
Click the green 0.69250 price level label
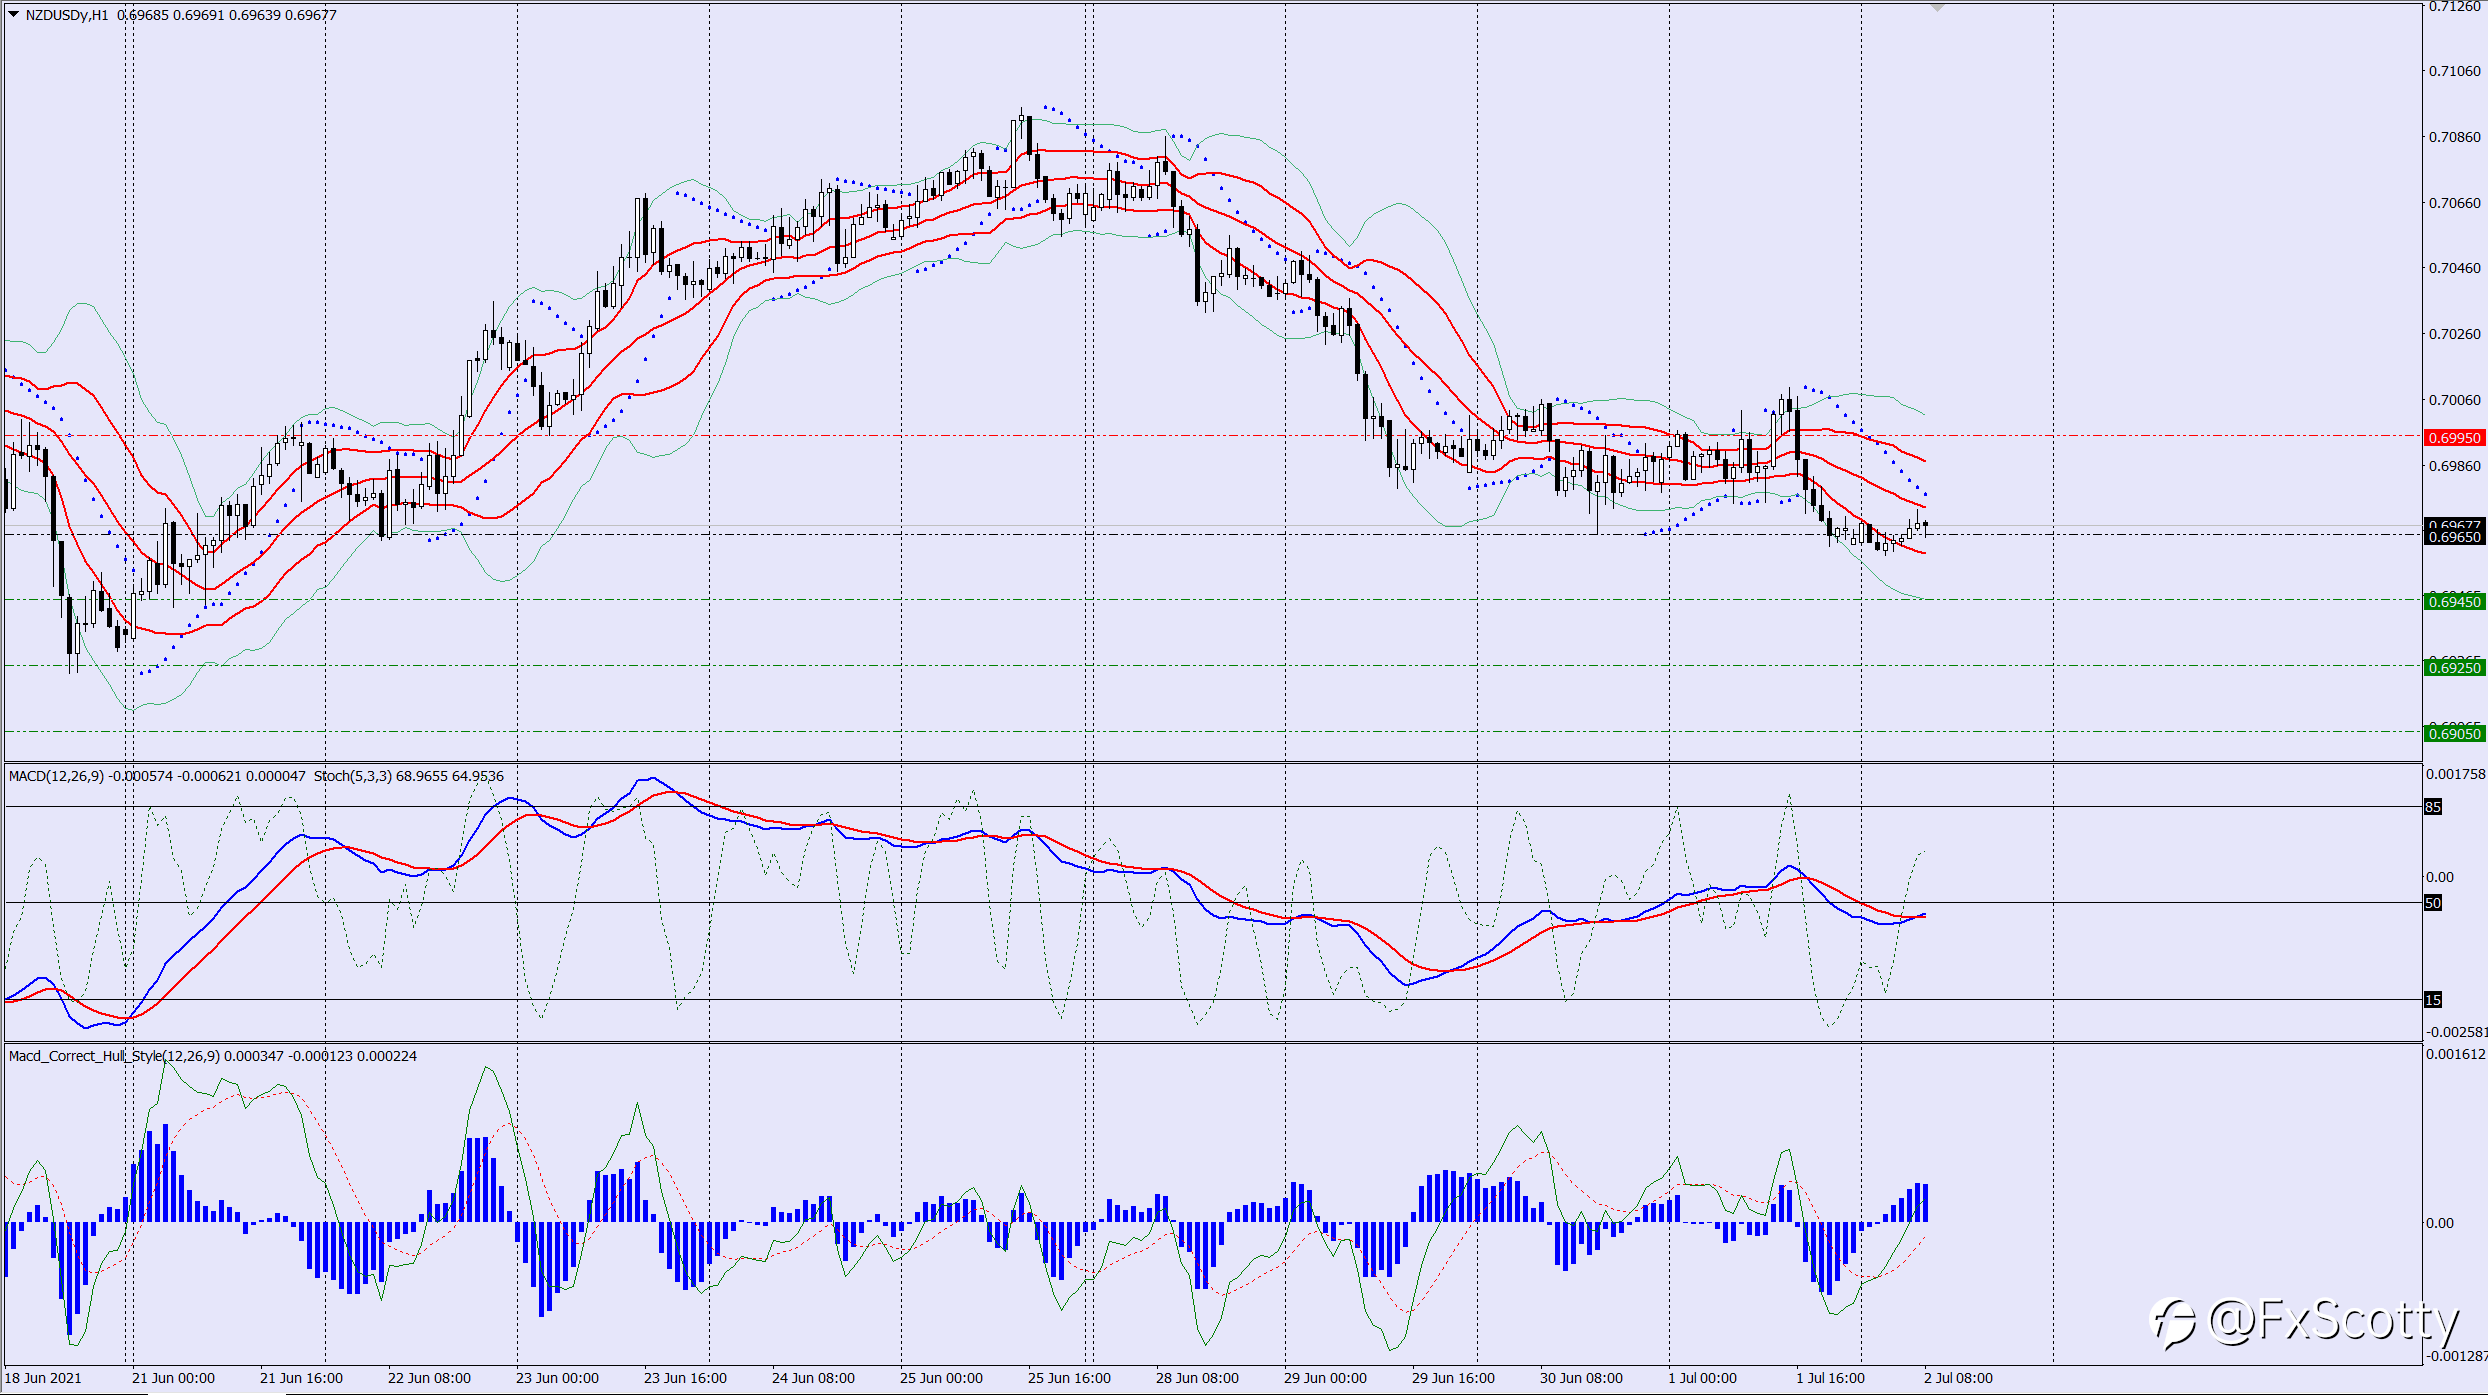(x=2455, y=667)
